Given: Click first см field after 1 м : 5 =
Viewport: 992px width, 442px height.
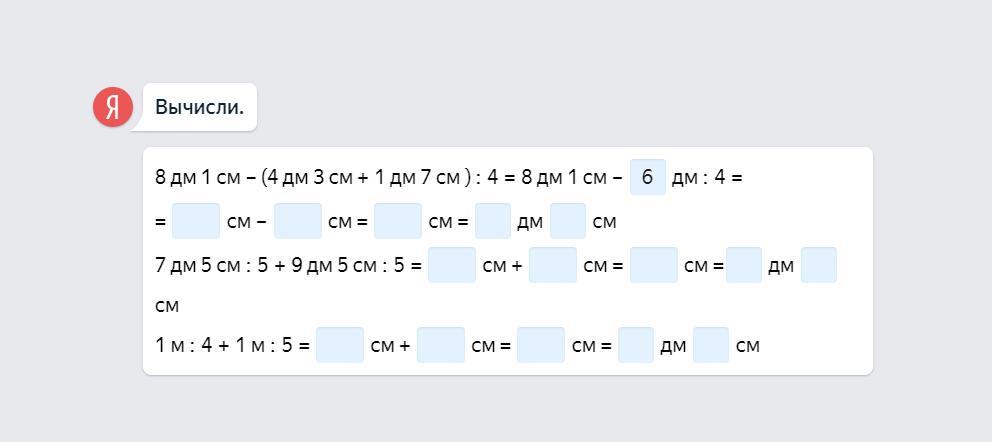Looking at the screenshot, I should (340, 345).
